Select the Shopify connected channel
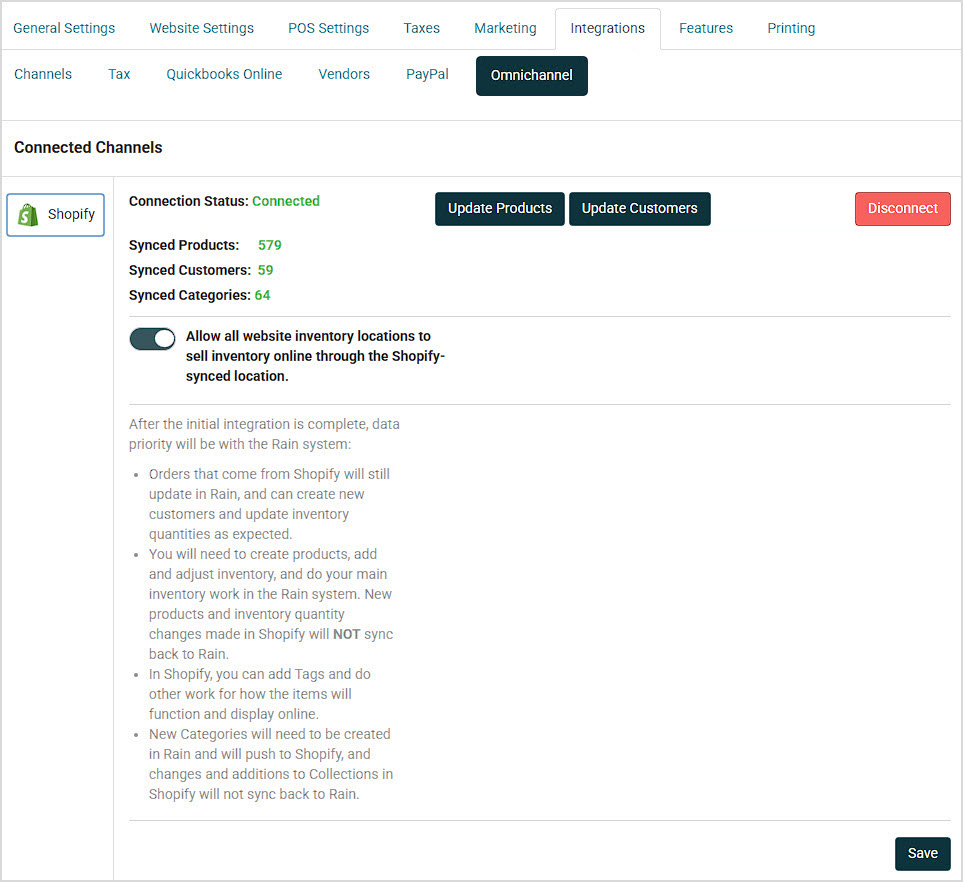963x882 pixels. (55, 215)
